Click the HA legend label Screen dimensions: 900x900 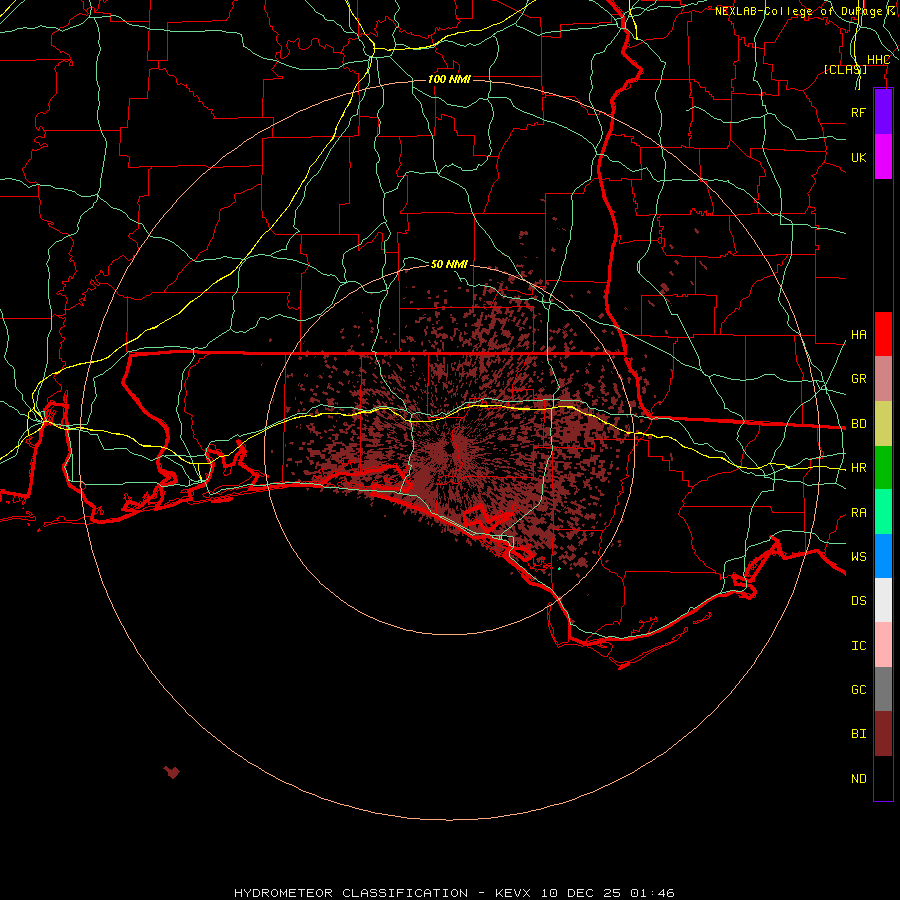[x=858, y=335]
